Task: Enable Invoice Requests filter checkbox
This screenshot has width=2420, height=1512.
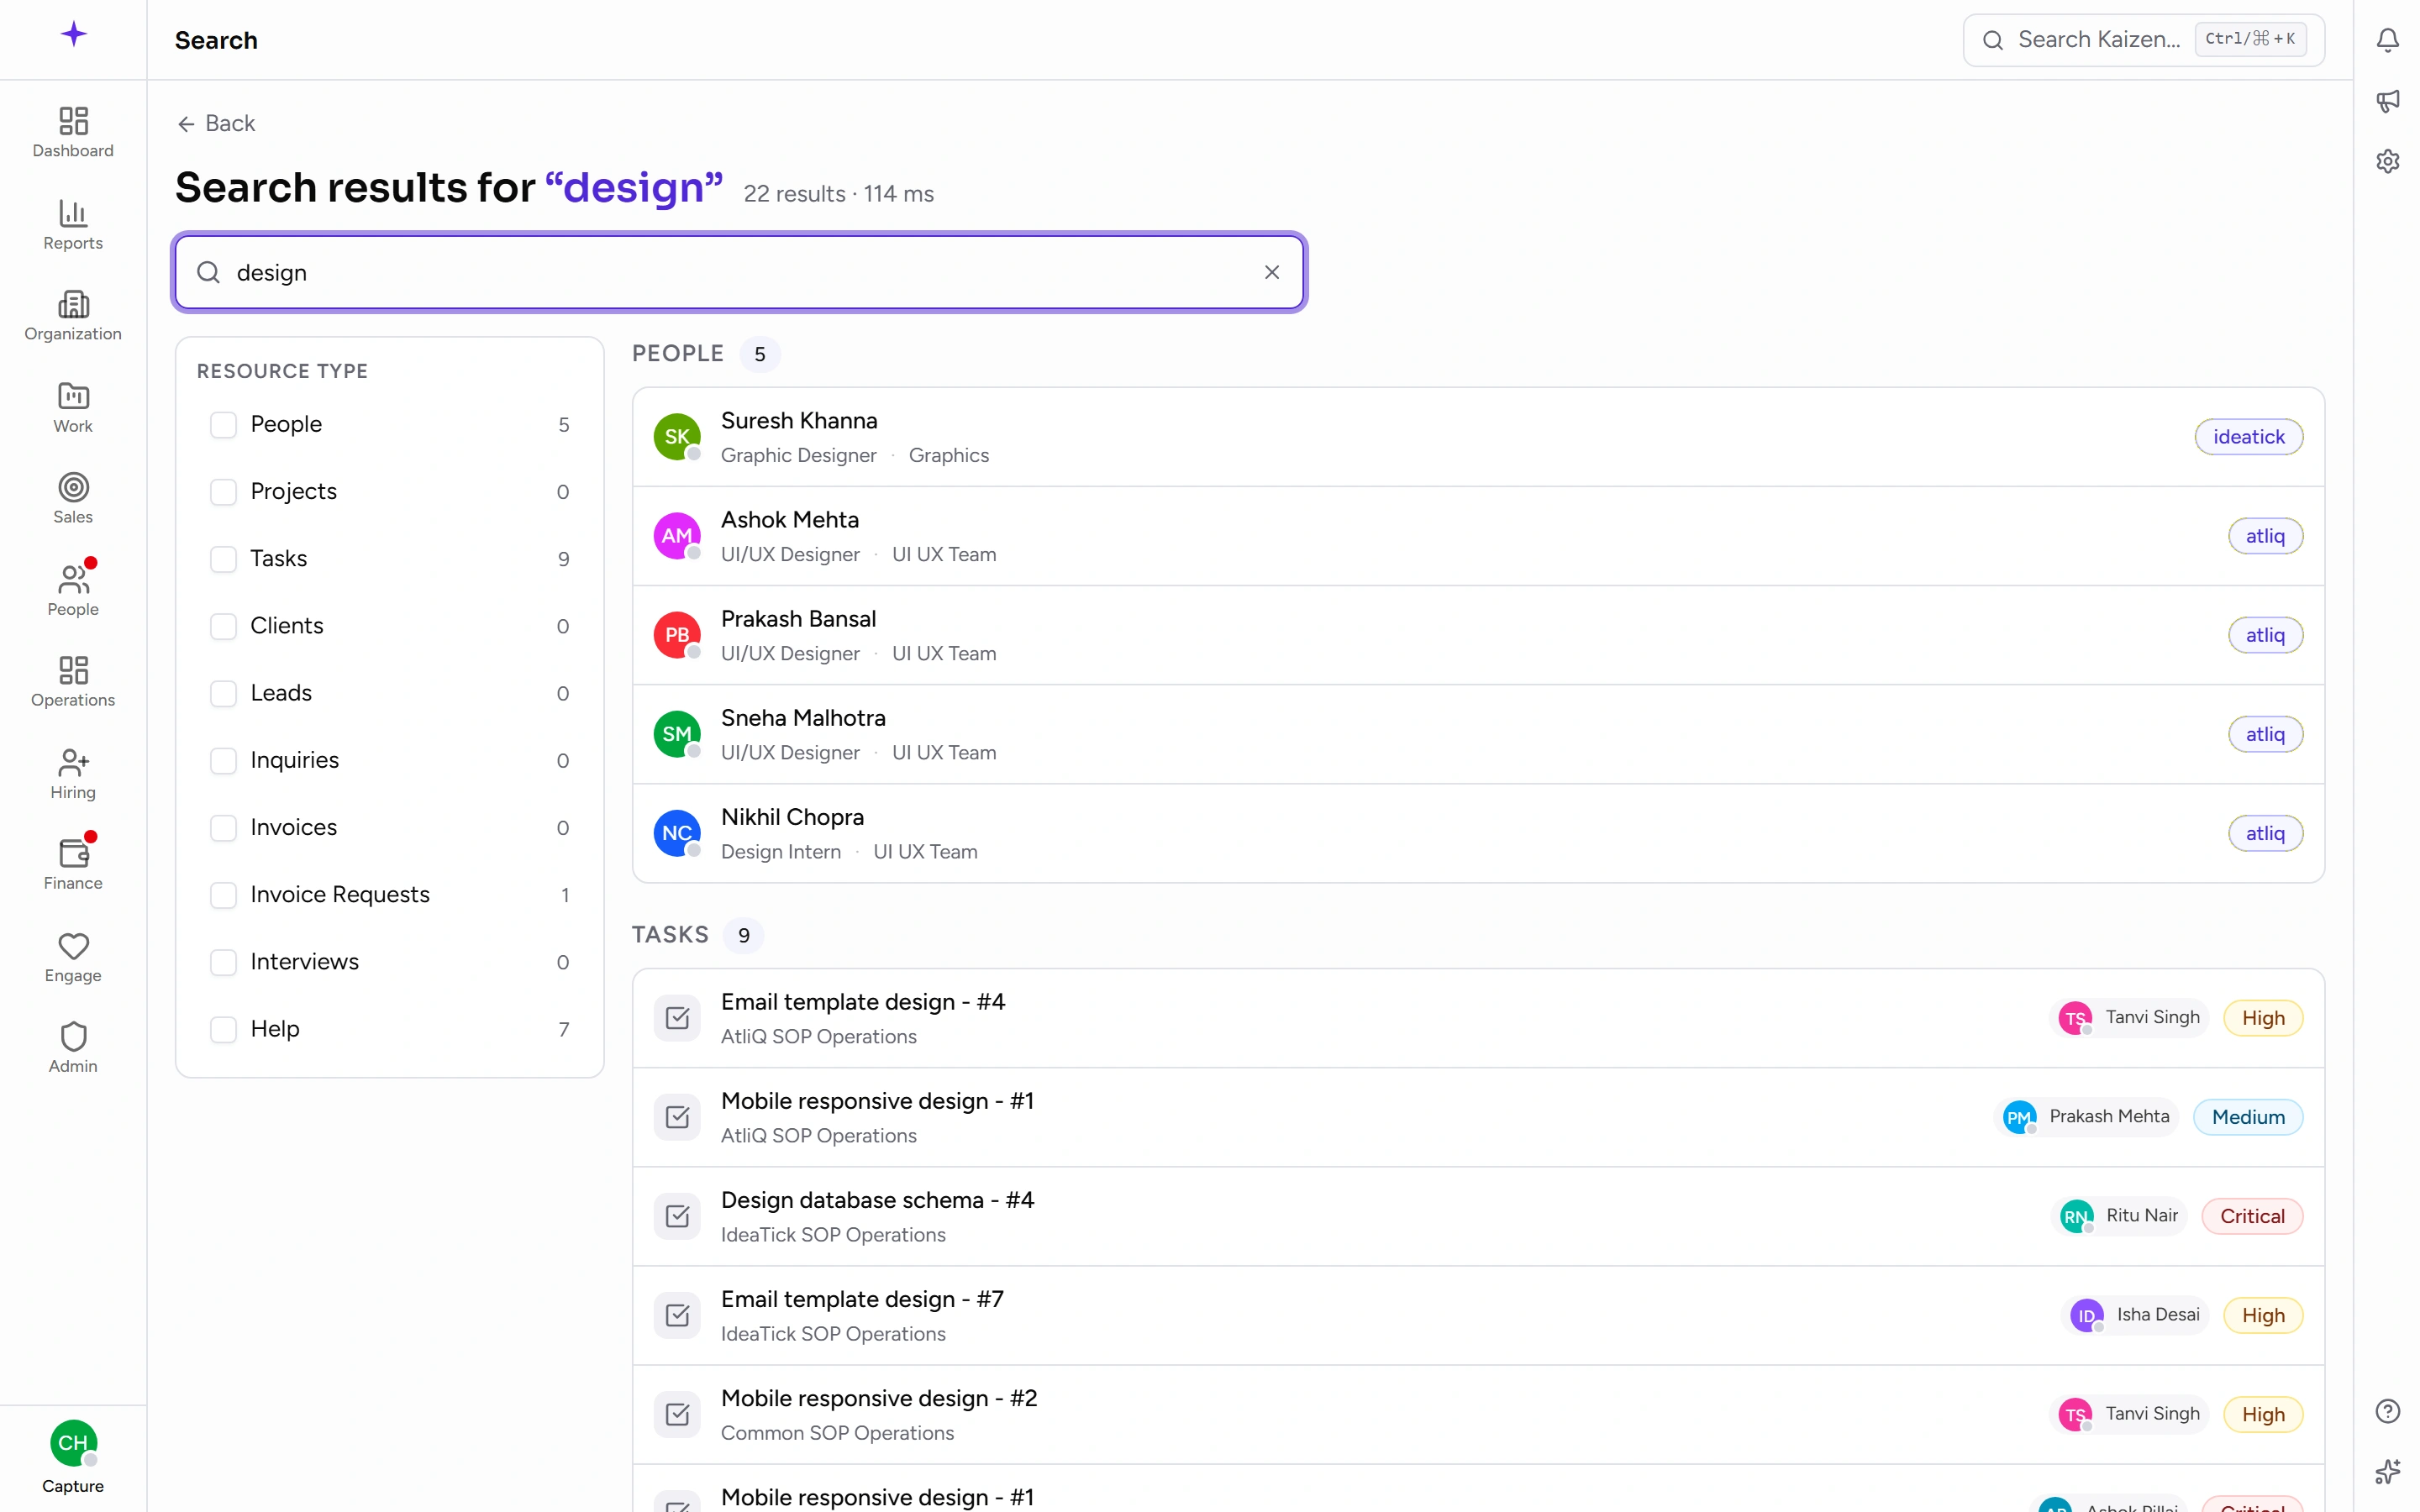Action: coord(223,895)
